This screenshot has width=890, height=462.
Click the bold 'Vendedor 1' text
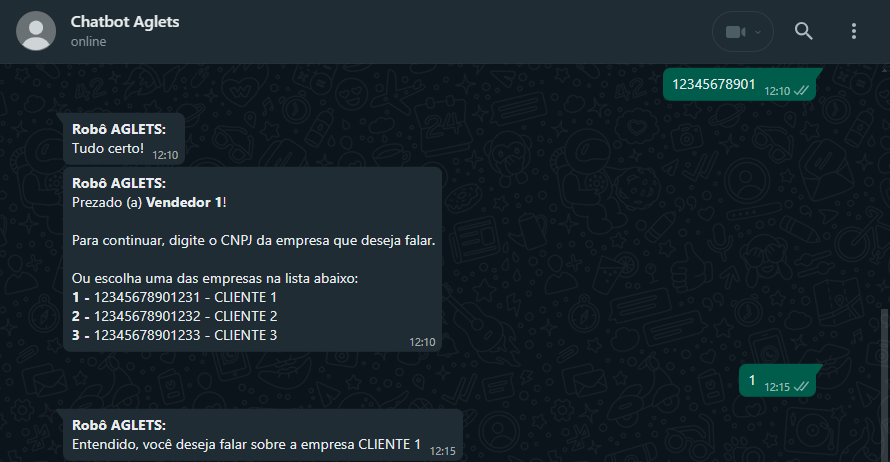pos(184,203)
